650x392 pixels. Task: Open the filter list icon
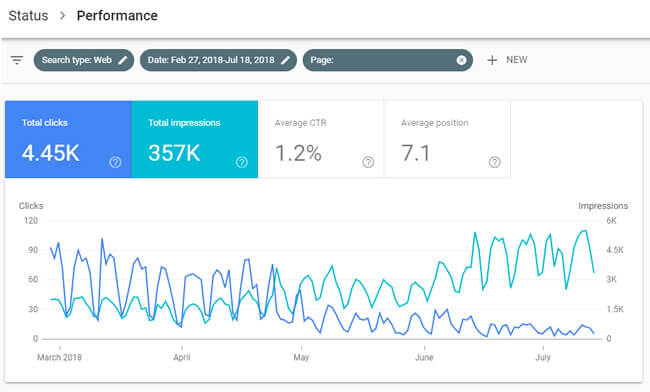17,60
